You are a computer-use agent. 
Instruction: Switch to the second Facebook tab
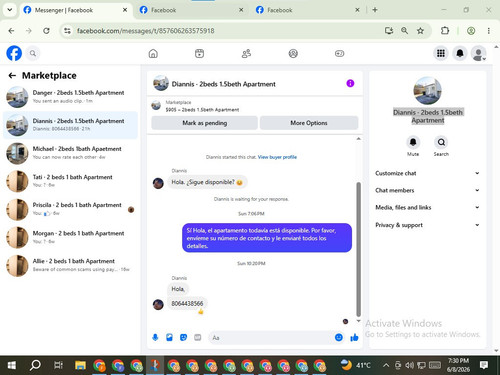click(191, 10)
